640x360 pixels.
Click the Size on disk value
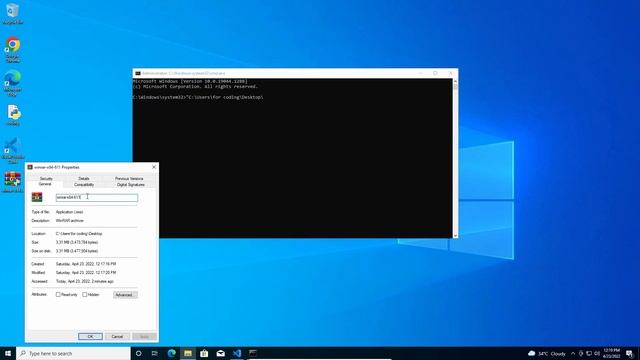77,251
